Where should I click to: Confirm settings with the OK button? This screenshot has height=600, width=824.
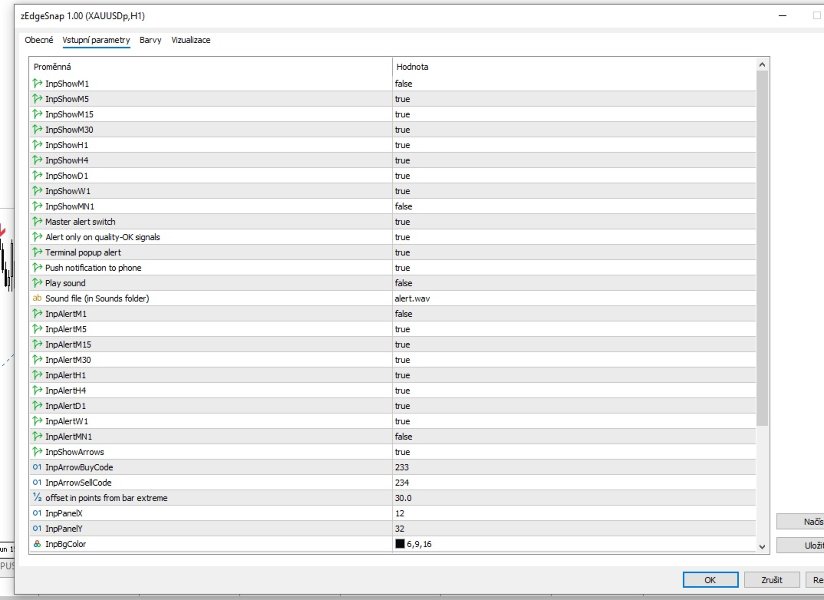coord(710,580)
